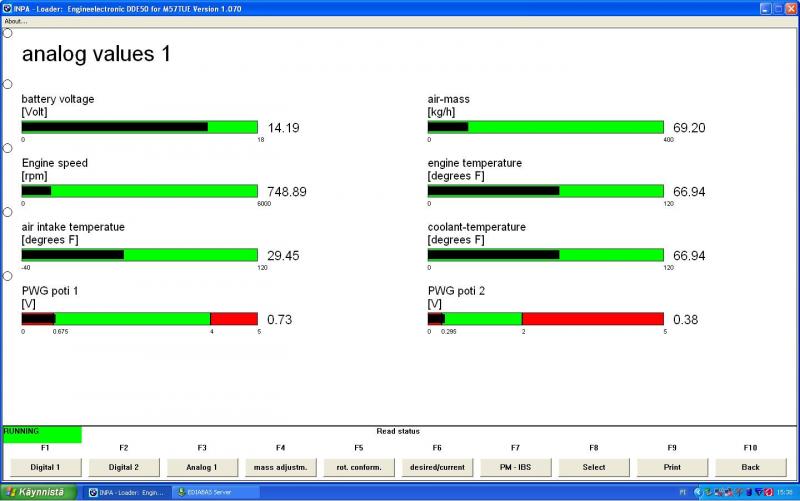
Task: Click the INPA Loader taskbar item
Action: click(x=126, y=492)
